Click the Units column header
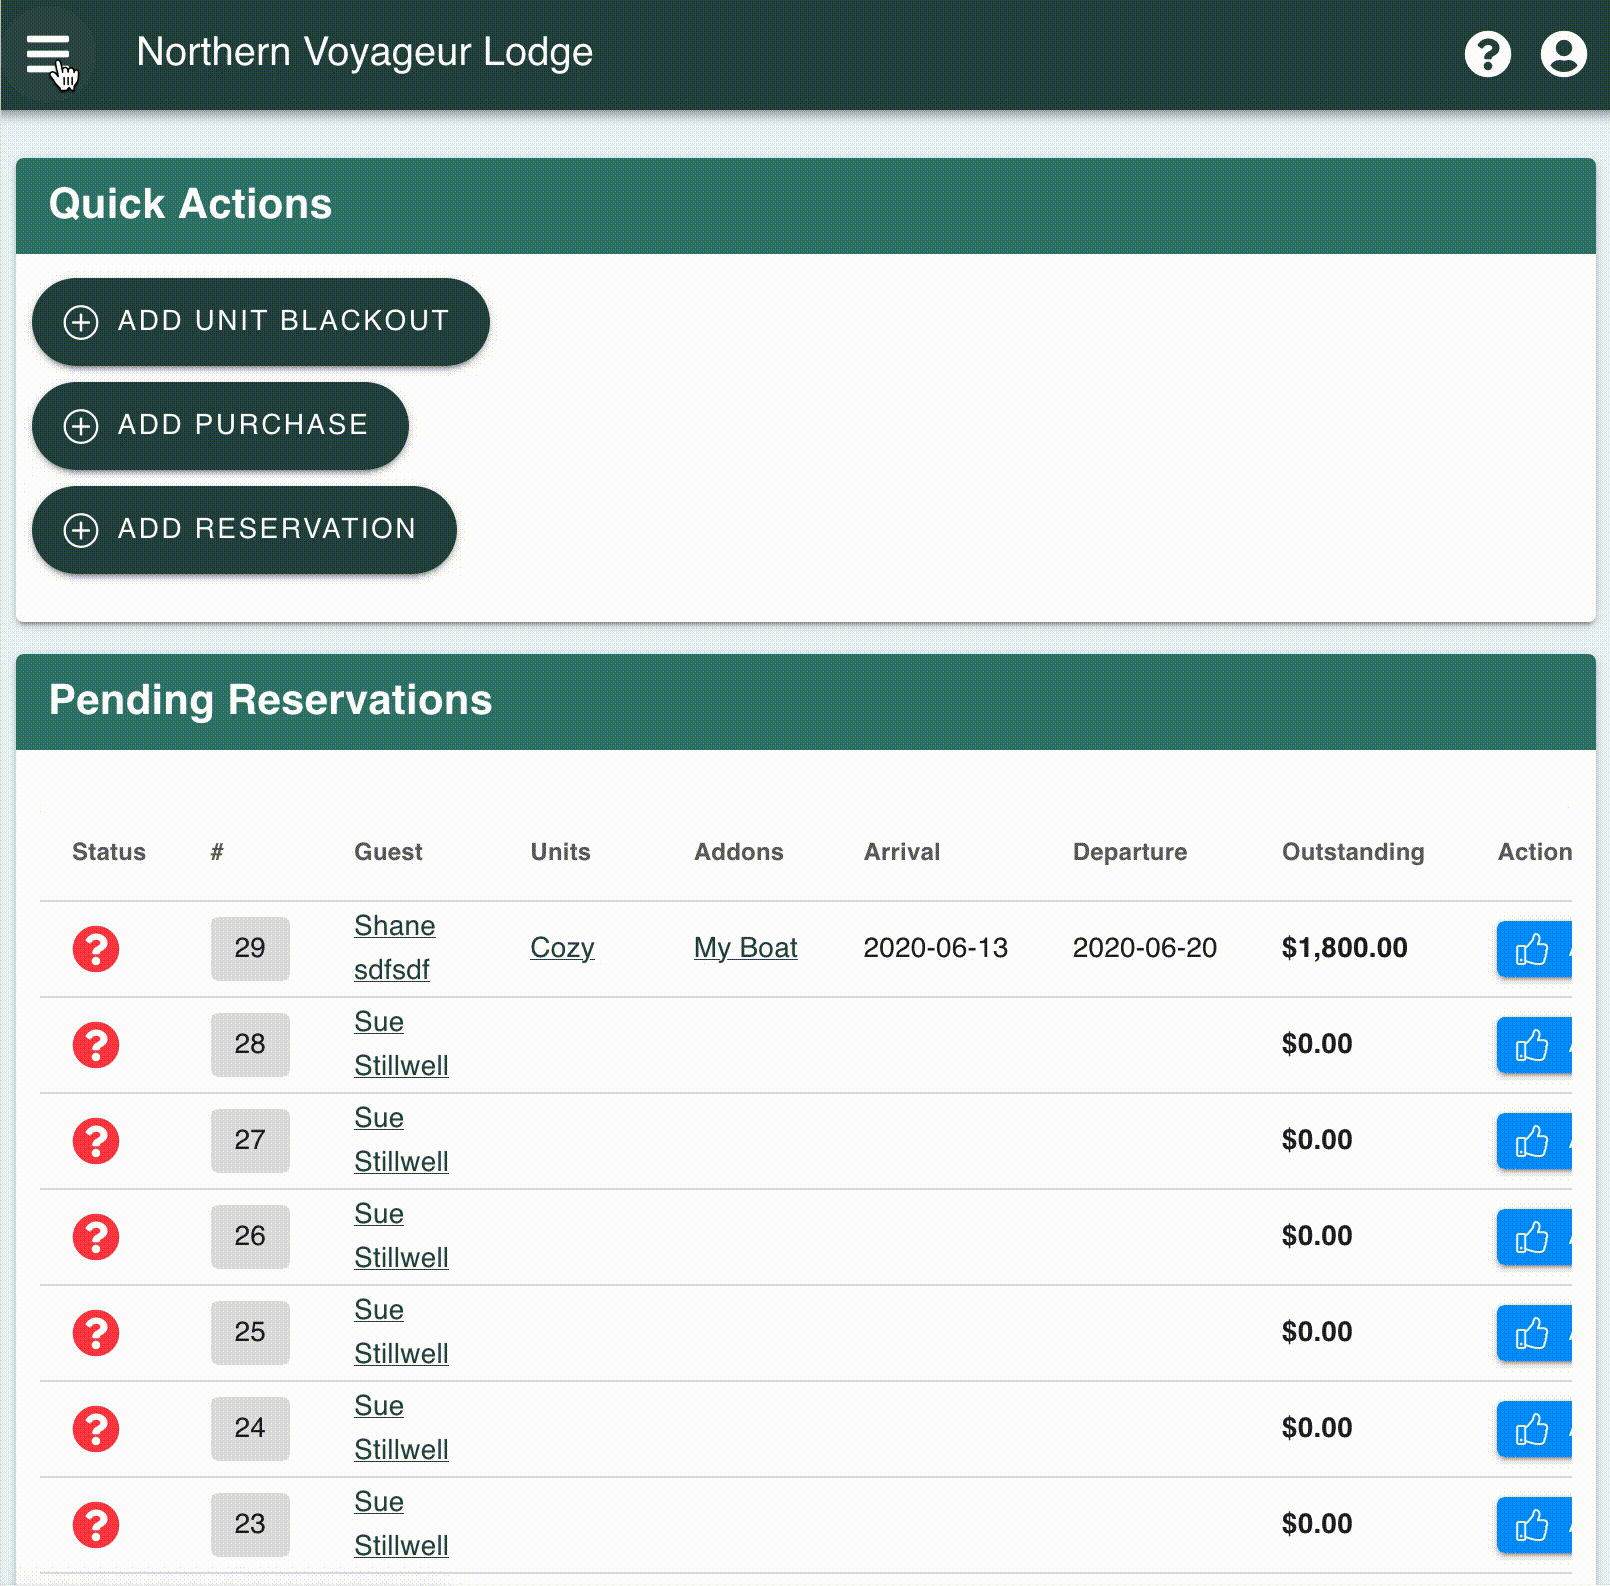The height and width of the screenshot is (1586, 1610). [560, 852]
